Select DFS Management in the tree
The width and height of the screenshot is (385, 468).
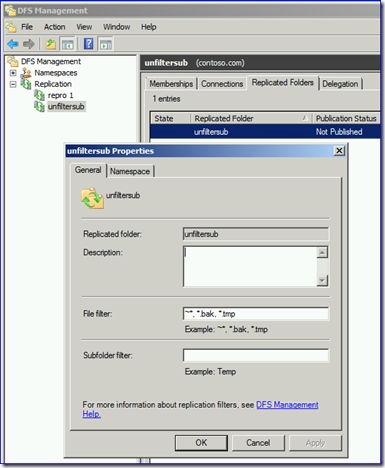coord(51,61)
